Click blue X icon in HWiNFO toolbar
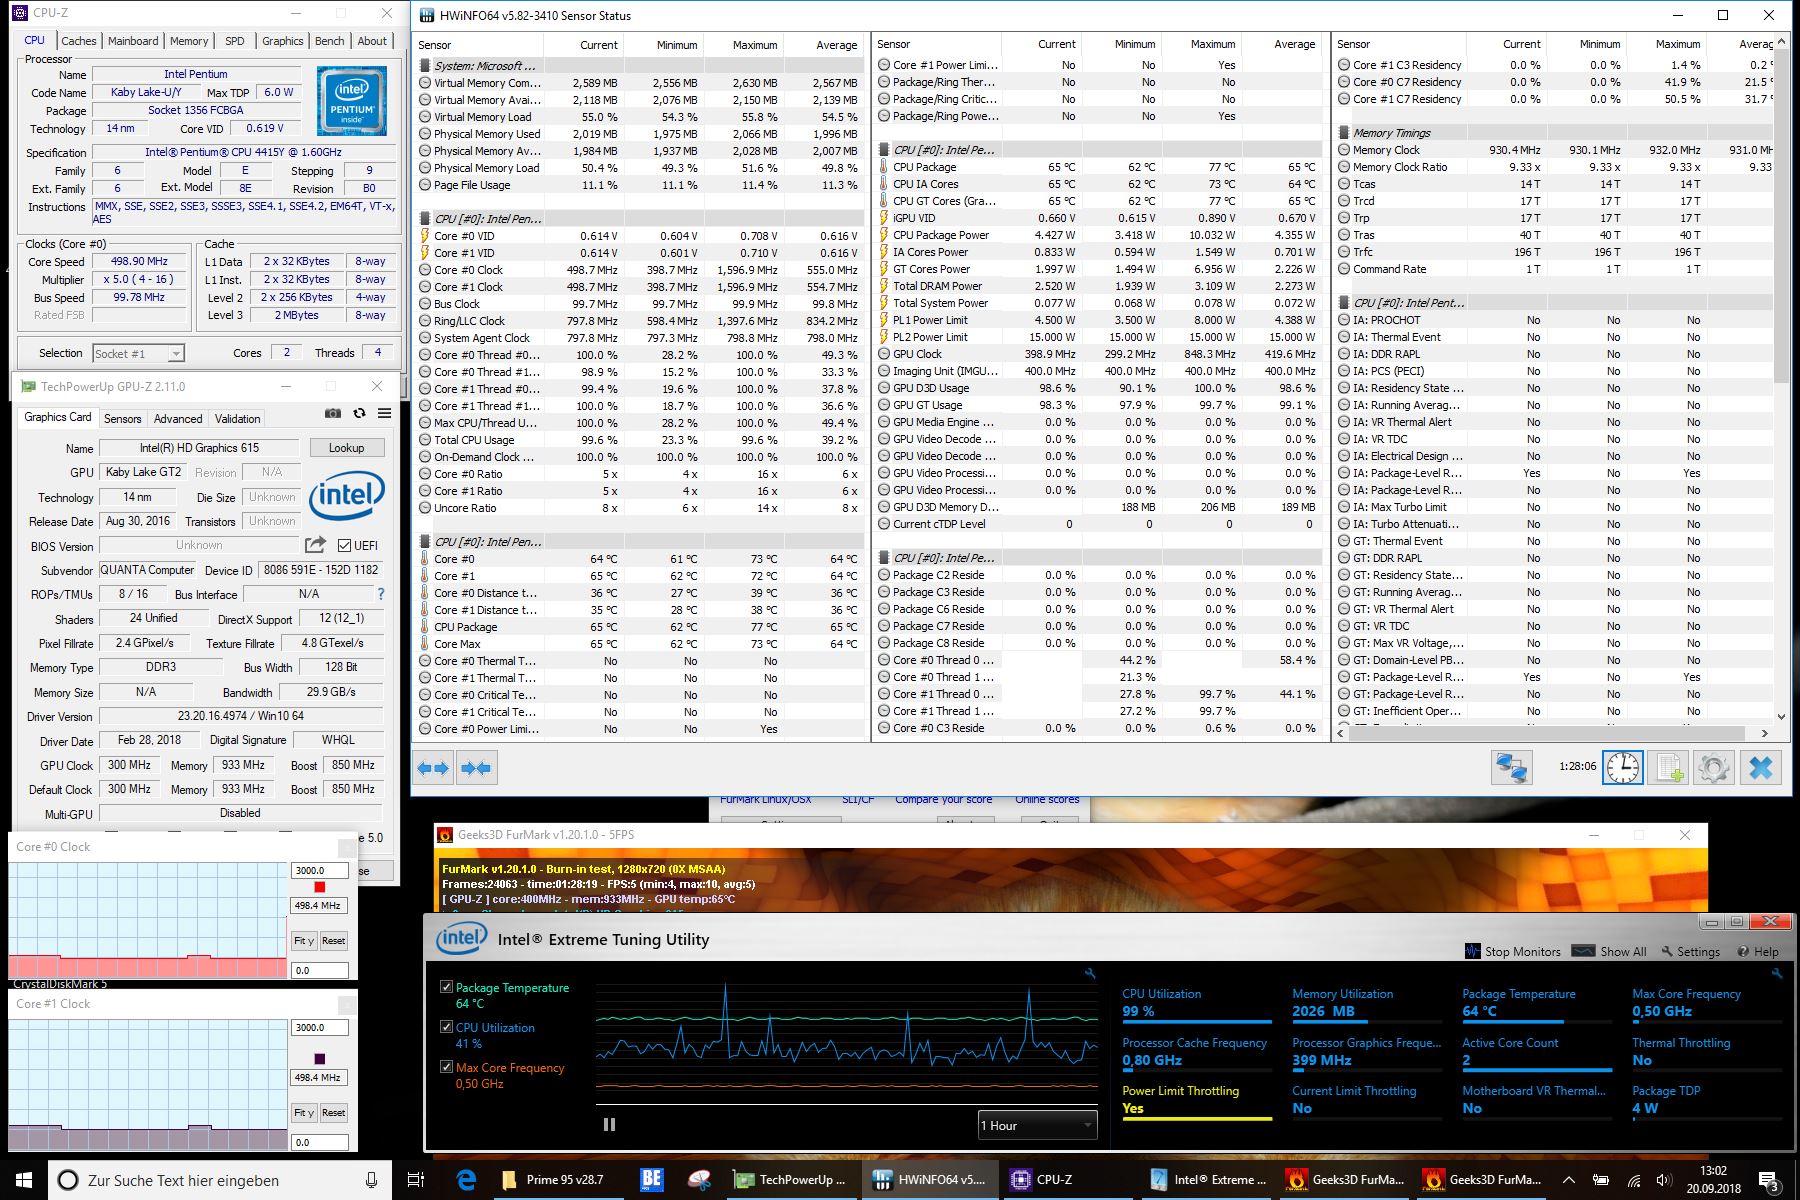Screen dimensions: 1800x1200 tap(1761, 768)
